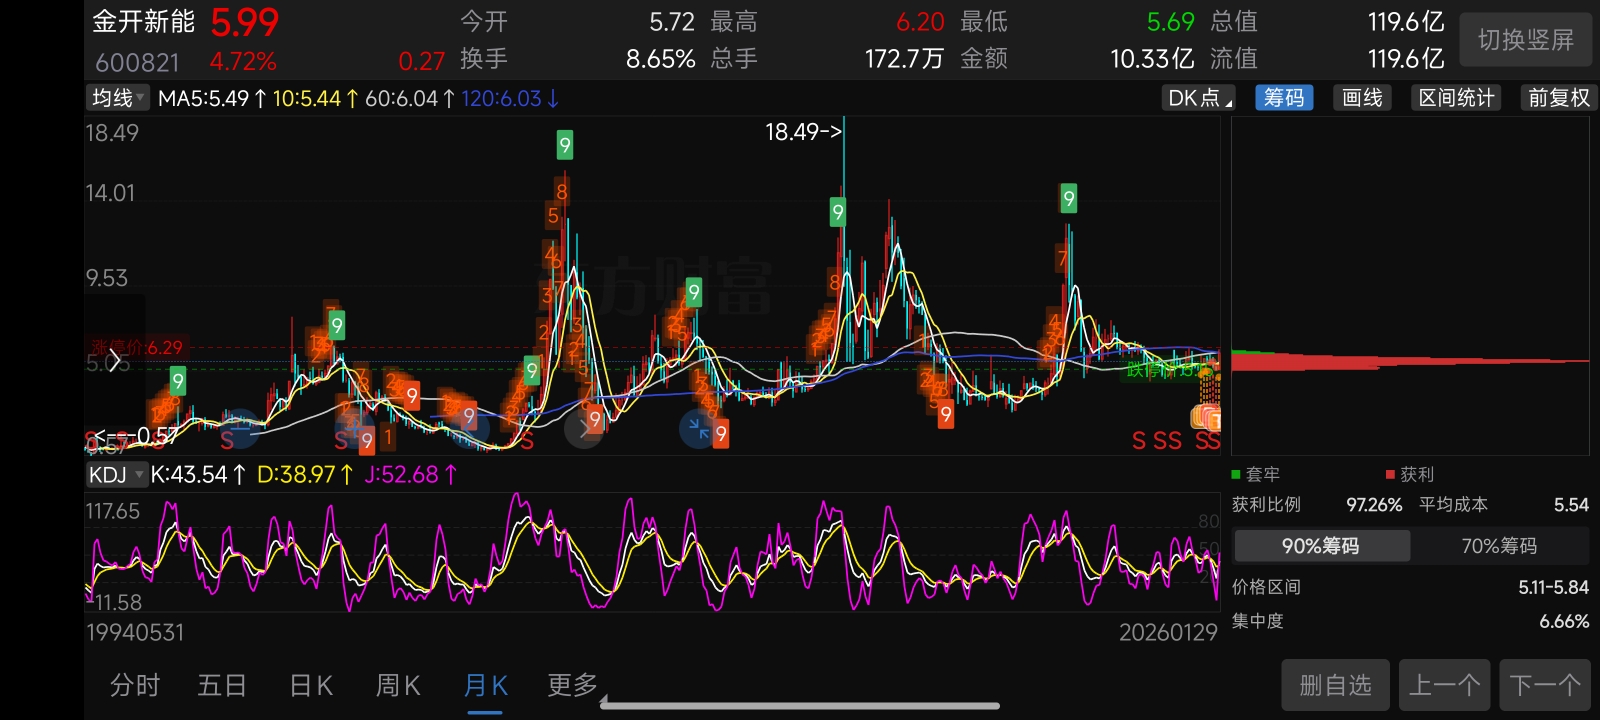This screenshot has height=720, width=1600.
Task: Switch to the 分时 tab
Action: click(x=135, y=685)
